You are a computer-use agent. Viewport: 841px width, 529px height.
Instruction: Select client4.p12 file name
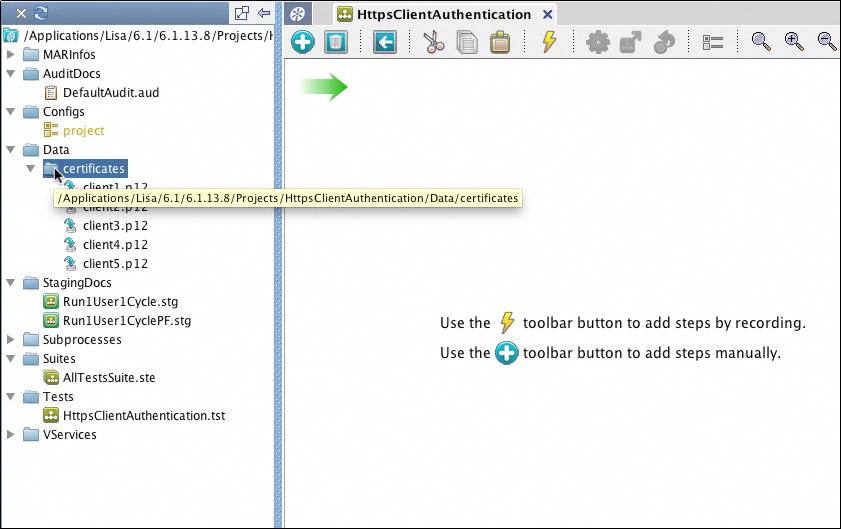pyautogui.click(x=115, y=245)
